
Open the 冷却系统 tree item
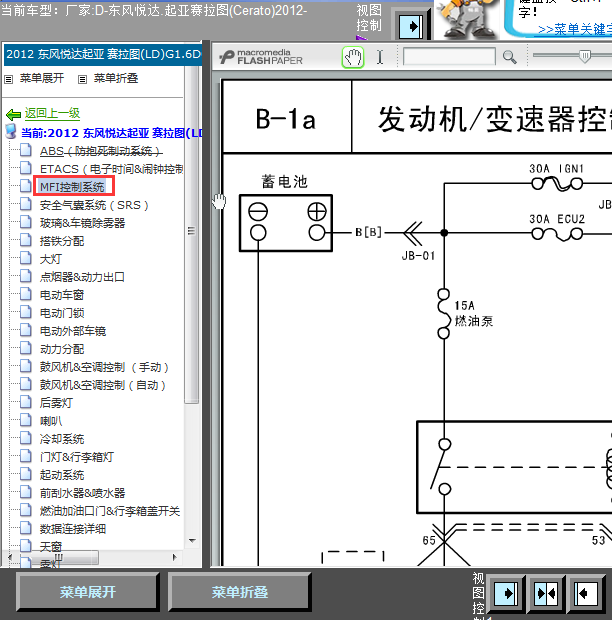pyautogui.click(x=62, y=439)
